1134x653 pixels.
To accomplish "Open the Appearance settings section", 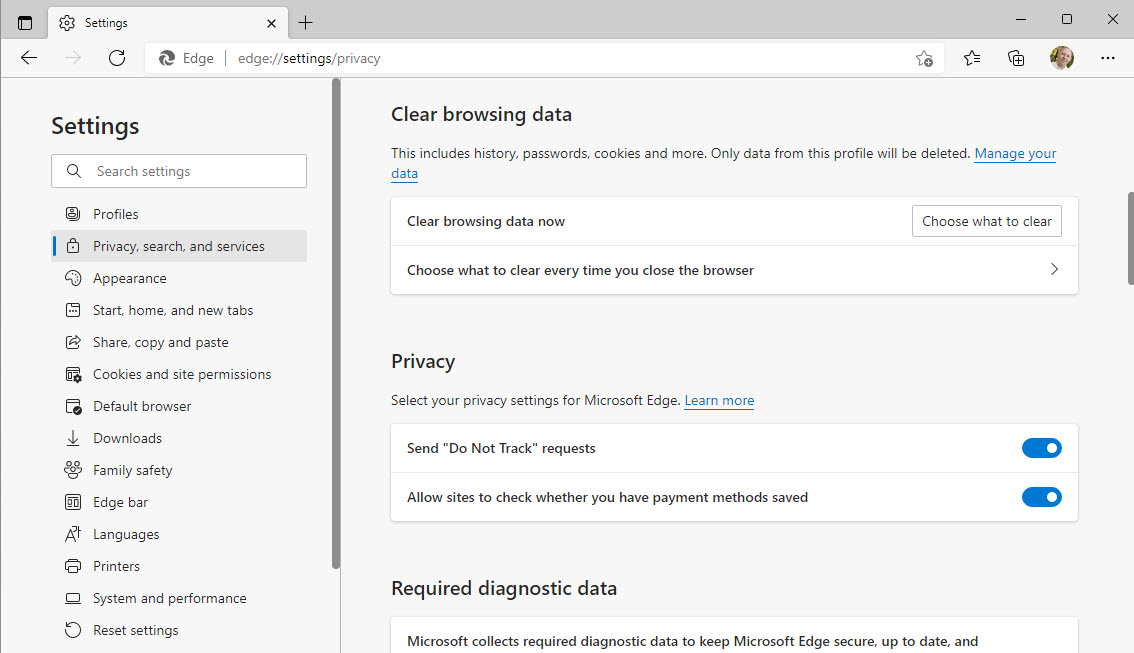I will click(x=129, y=278).
